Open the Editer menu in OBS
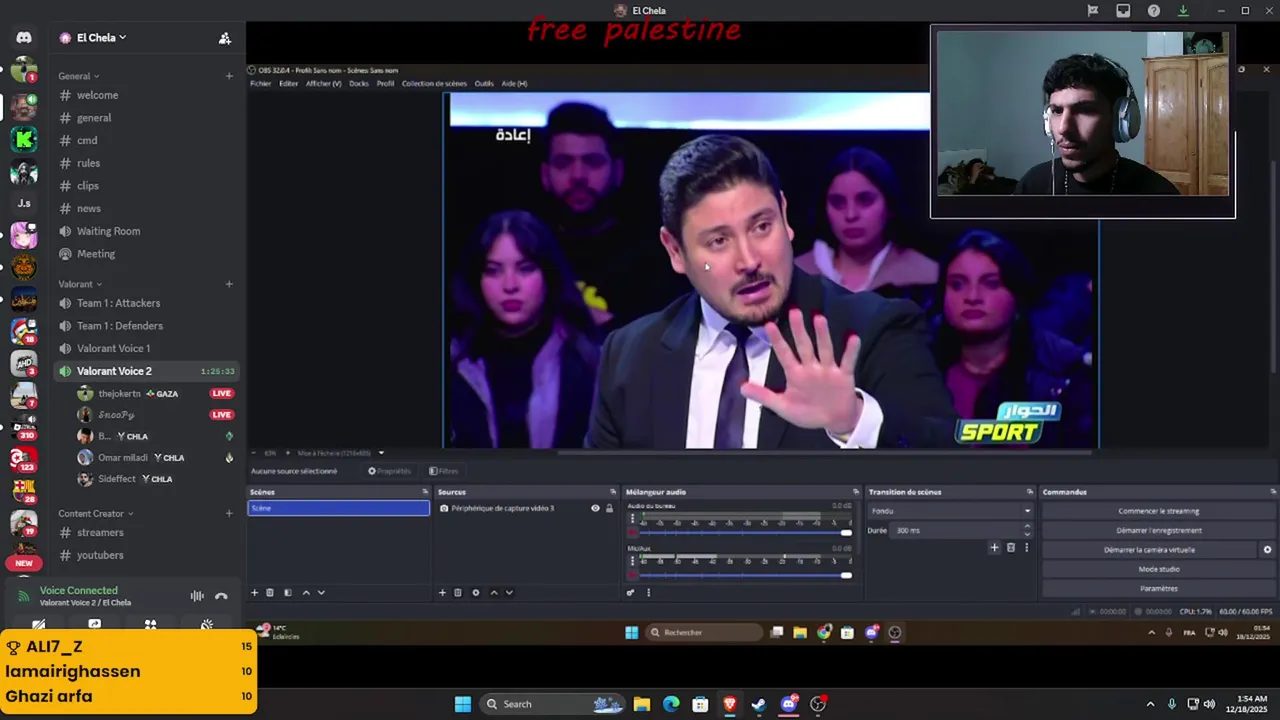The width and height of the screenshot is (1280, 720). (288, 84)
